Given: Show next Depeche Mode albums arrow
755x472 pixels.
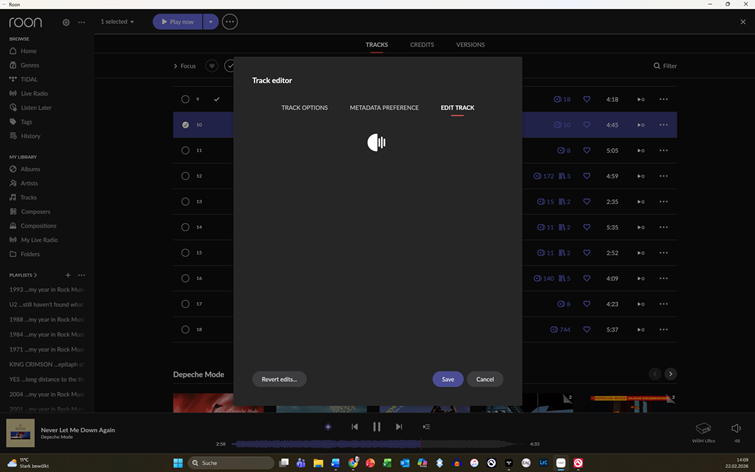Looking at the screenshot, I should pyautogui.click(x=670, y=374).
